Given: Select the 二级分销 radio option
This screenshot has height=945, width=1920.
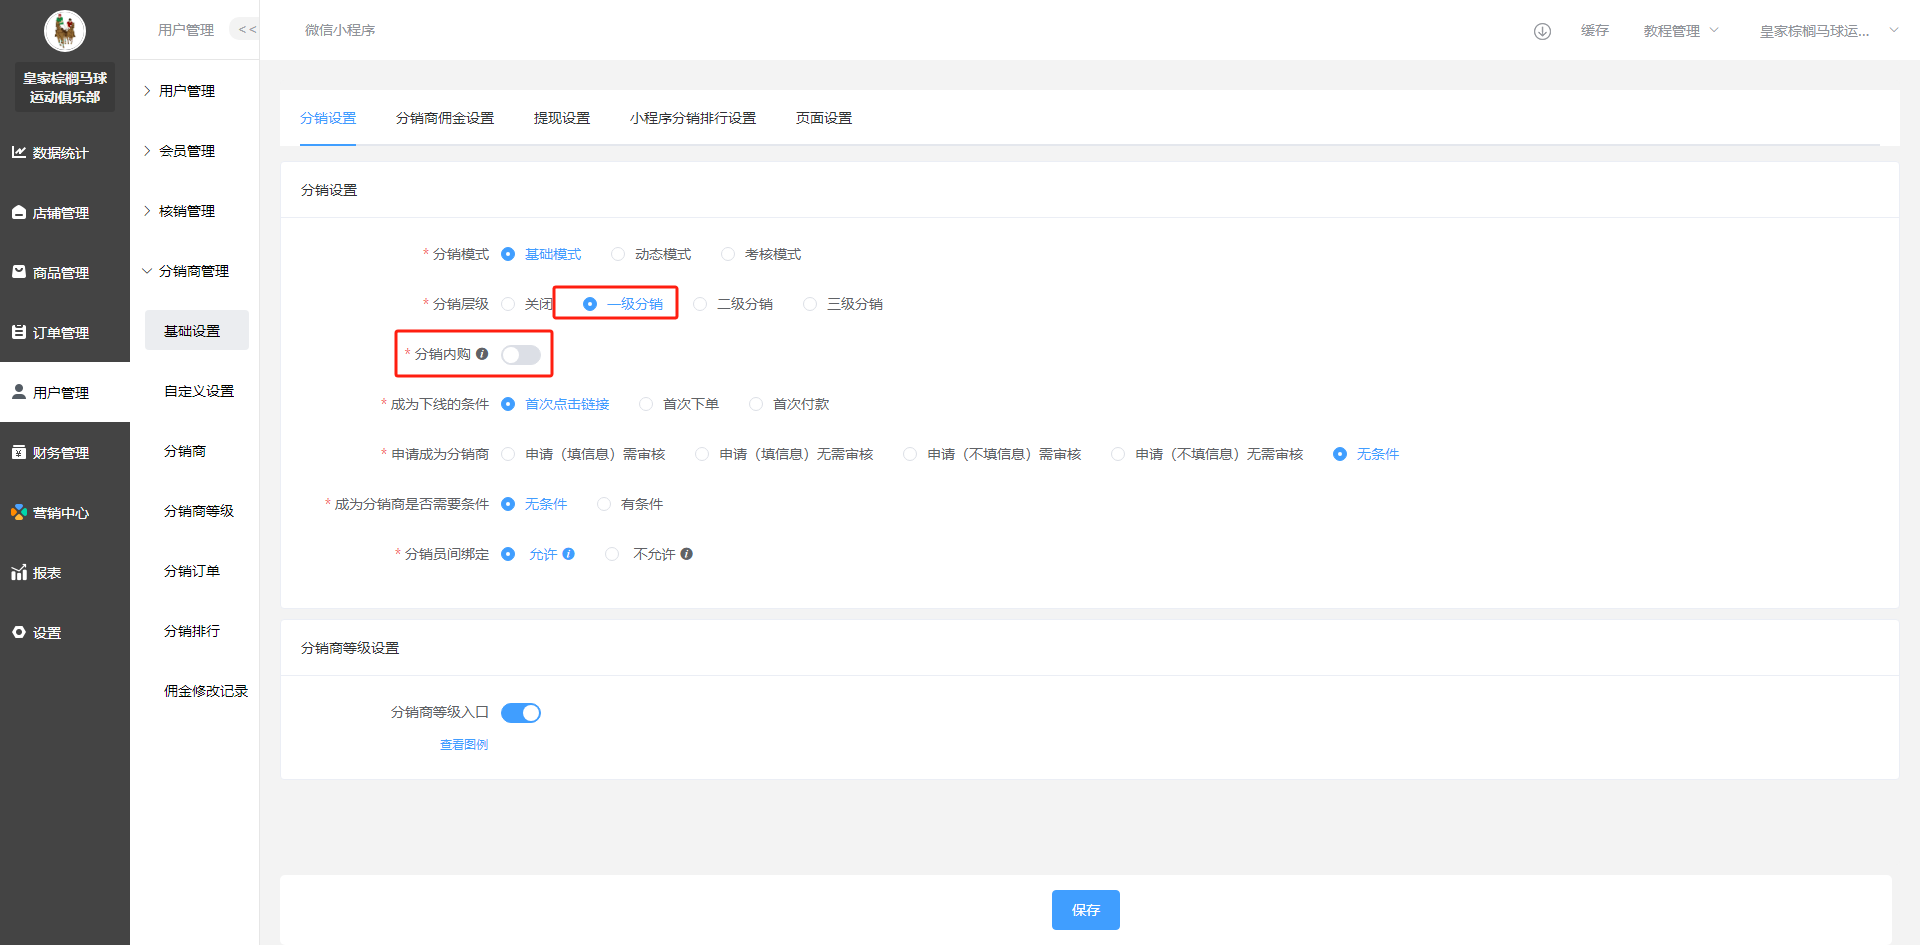Looking at the screenshot, I should 700,304.
